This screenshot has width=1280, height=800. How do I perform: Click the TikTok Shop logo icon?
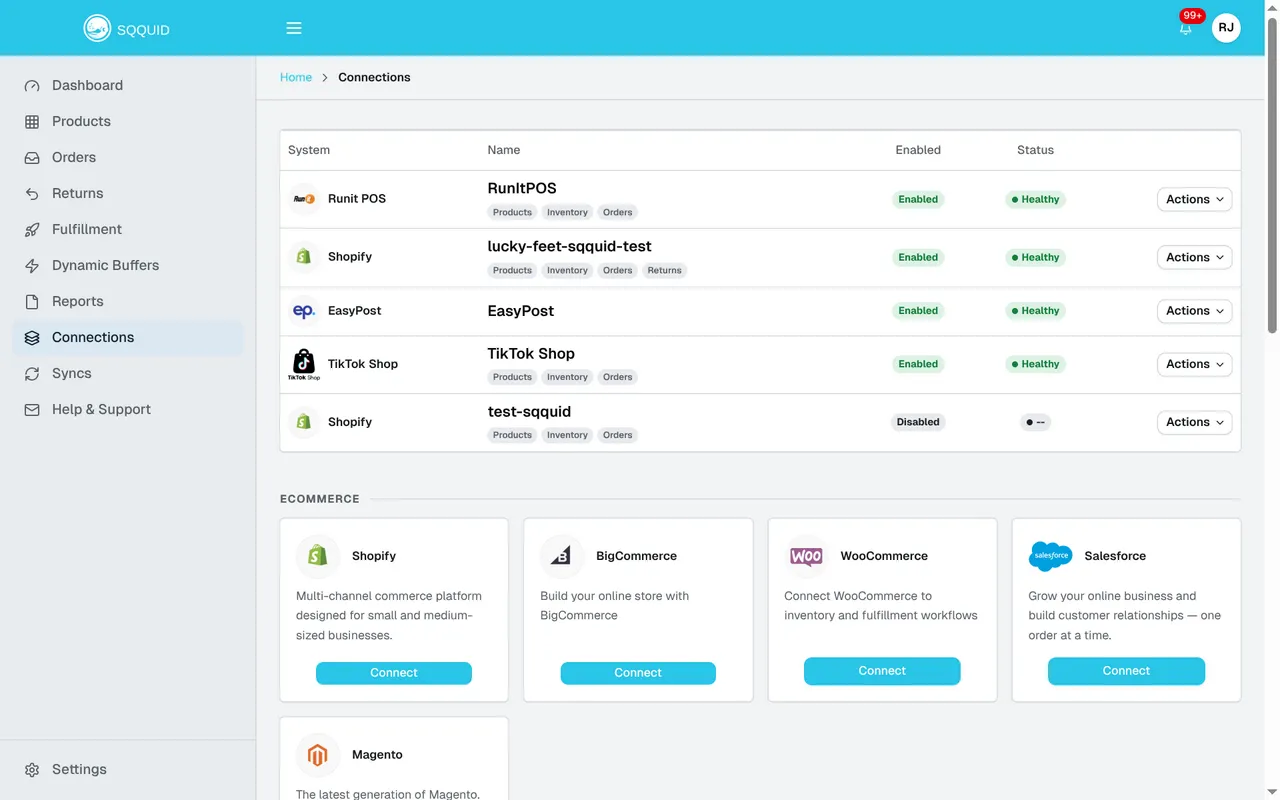point(304,364)
